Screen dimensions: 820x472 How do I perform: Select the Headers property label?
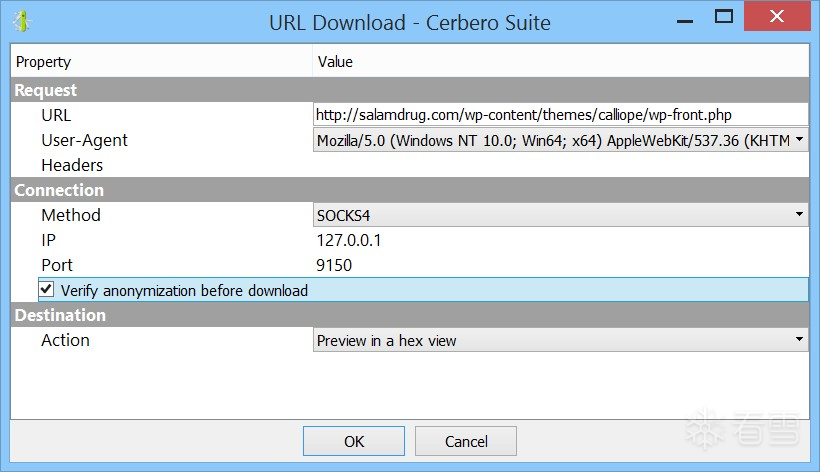click(72, 165)
